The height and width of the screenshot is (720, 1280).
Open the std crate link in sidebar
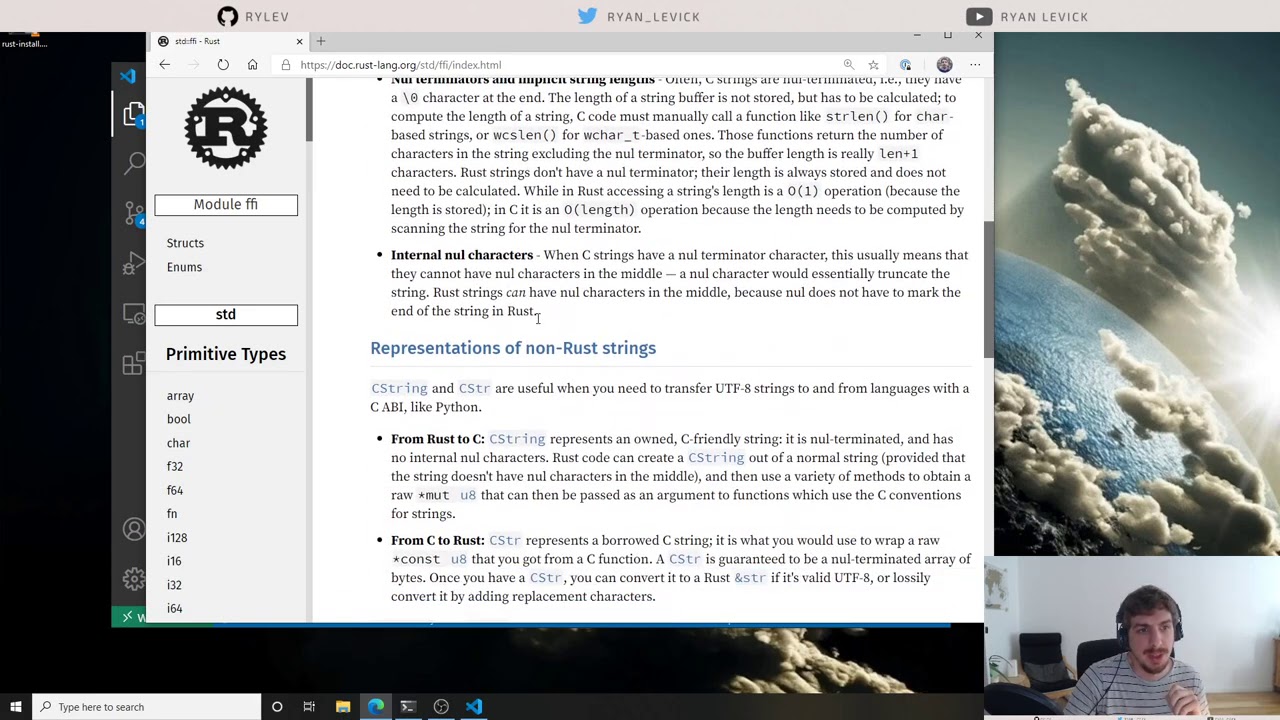point(226,314)
